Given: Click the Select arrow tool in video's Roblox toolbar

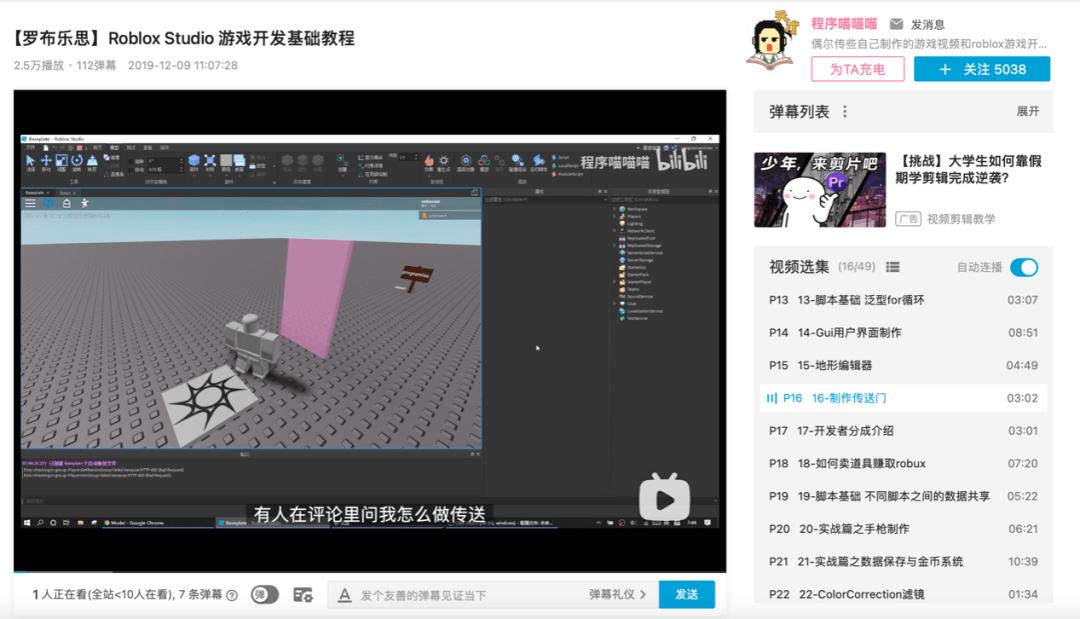Looking at the screenshot, I should coord(30,162).
